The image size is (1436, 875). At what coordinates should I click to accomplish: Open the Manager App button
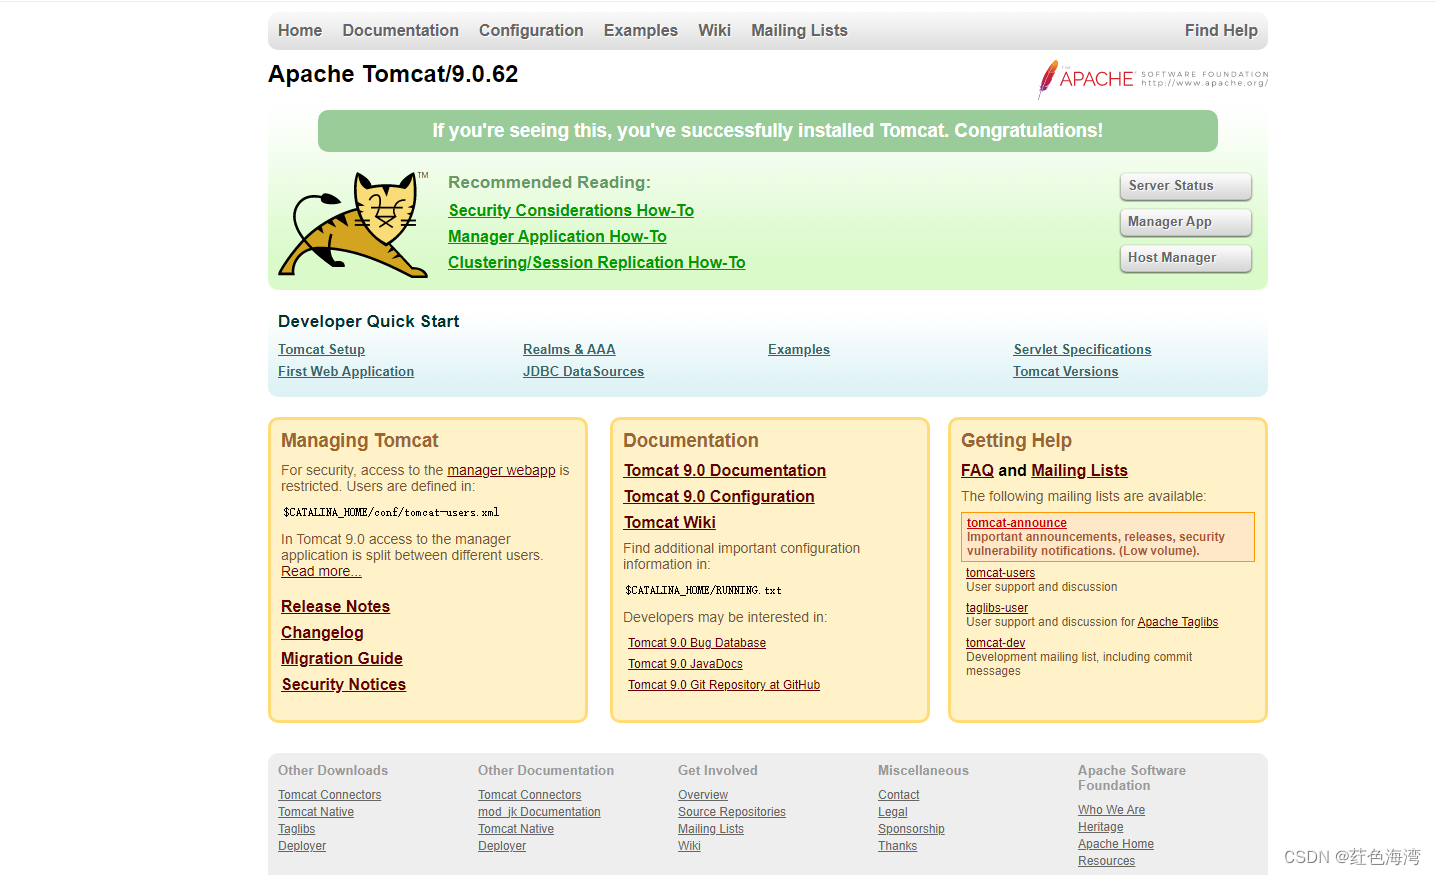click(1185, 222)
